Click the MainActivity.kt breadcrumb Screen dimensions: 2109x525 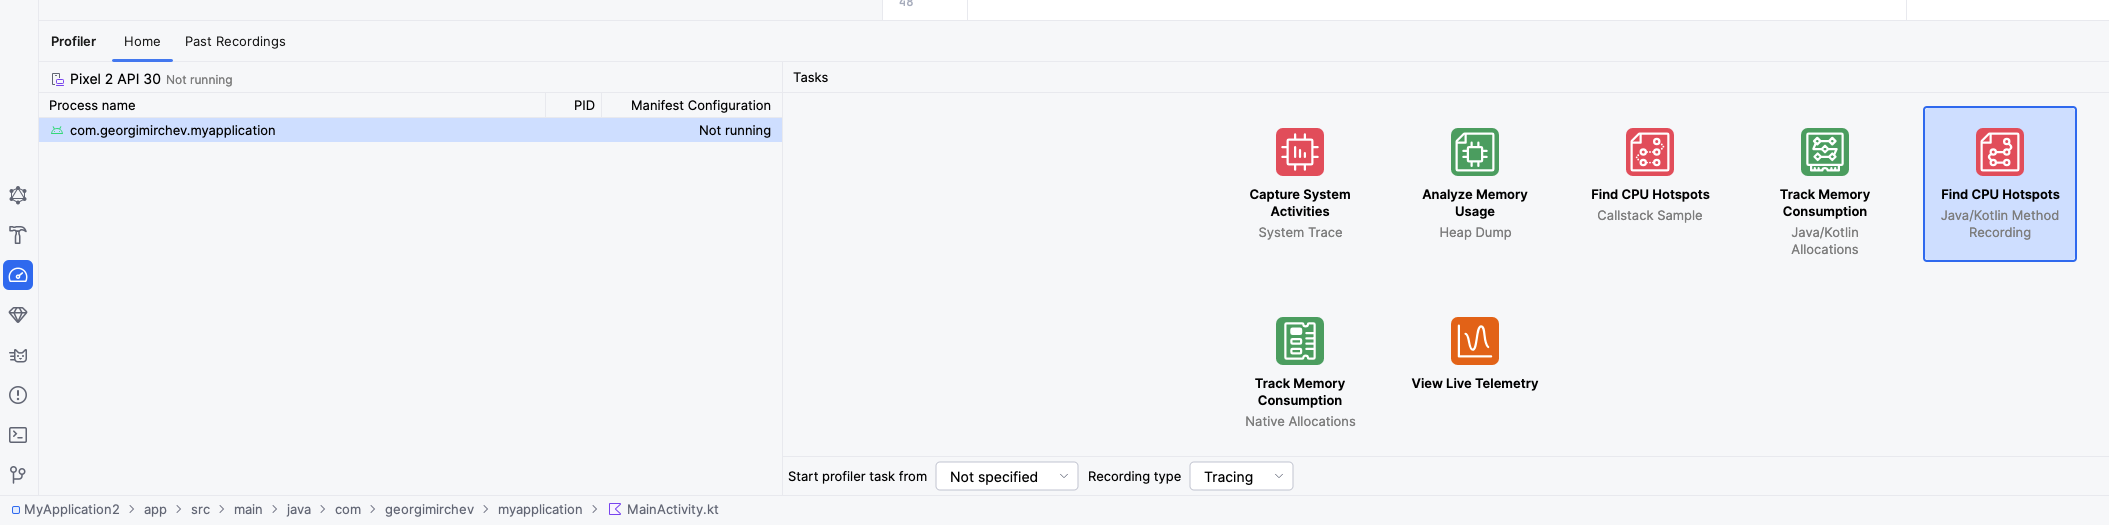coord(672,510)
